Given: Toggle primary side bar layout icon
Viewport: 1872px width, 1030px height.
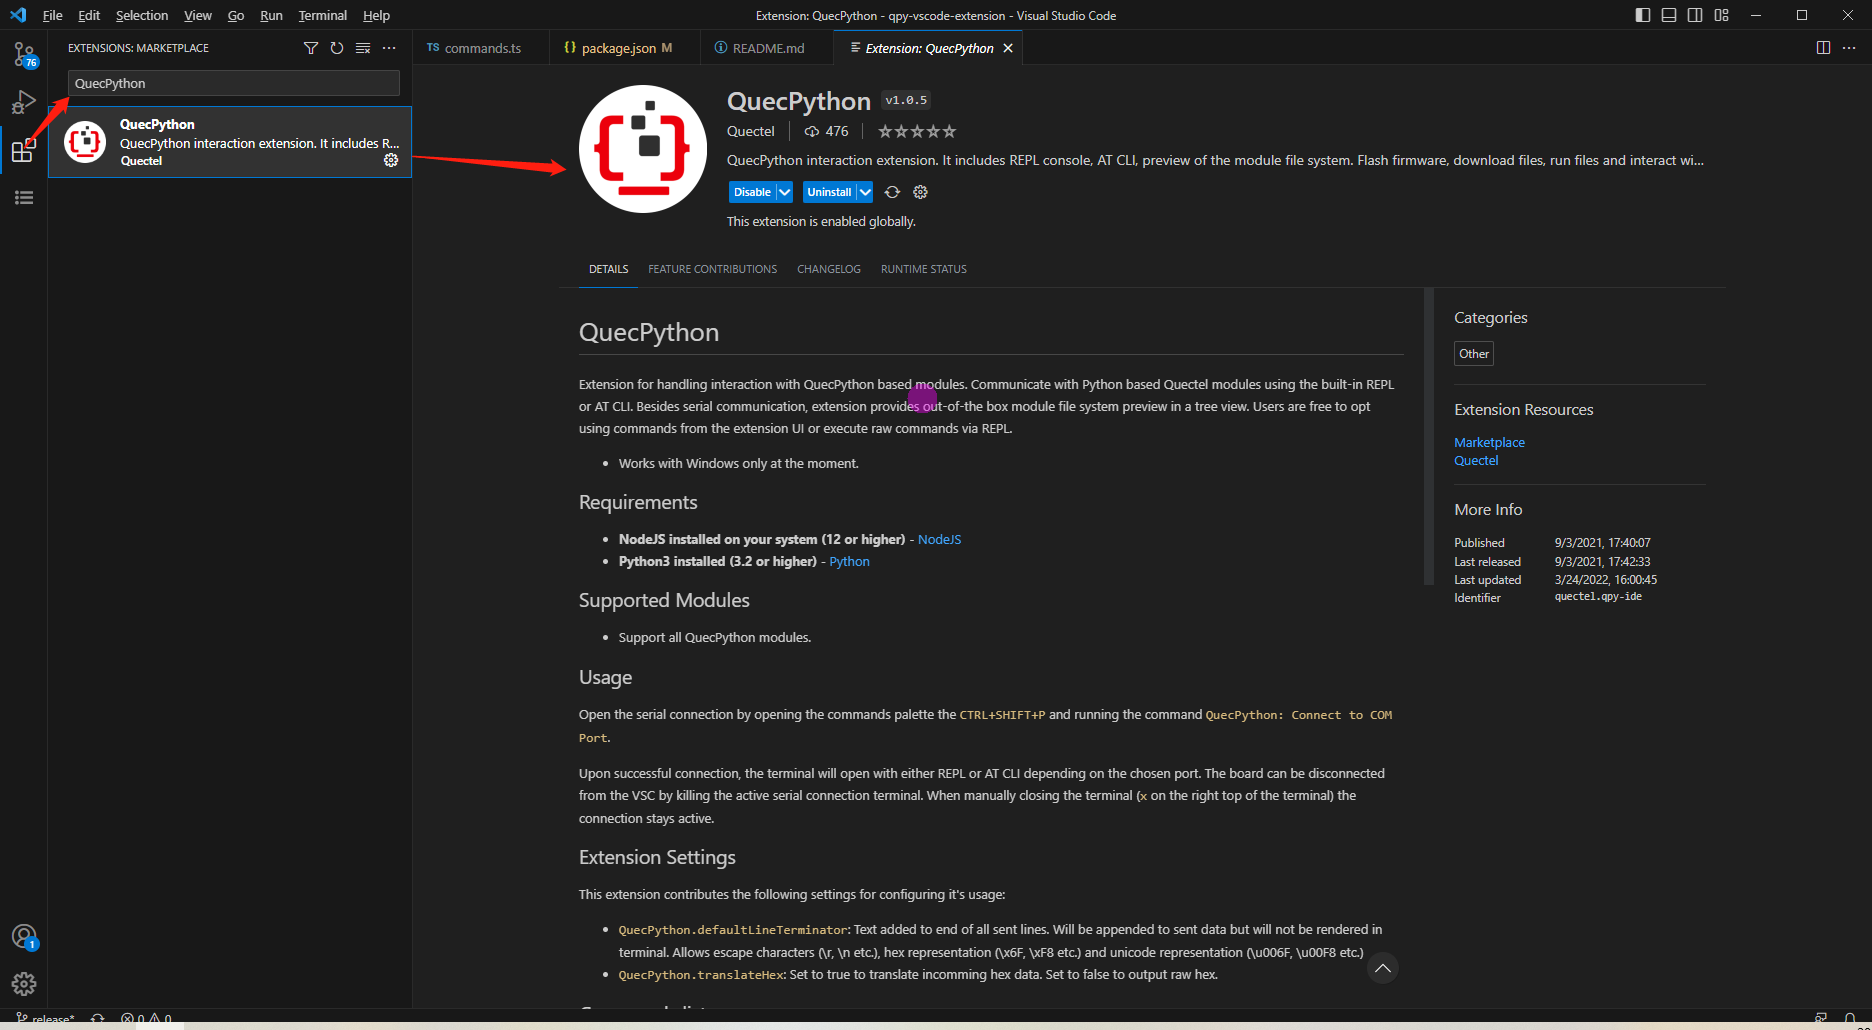Looking at the screenshot, I should point(1643,15).
